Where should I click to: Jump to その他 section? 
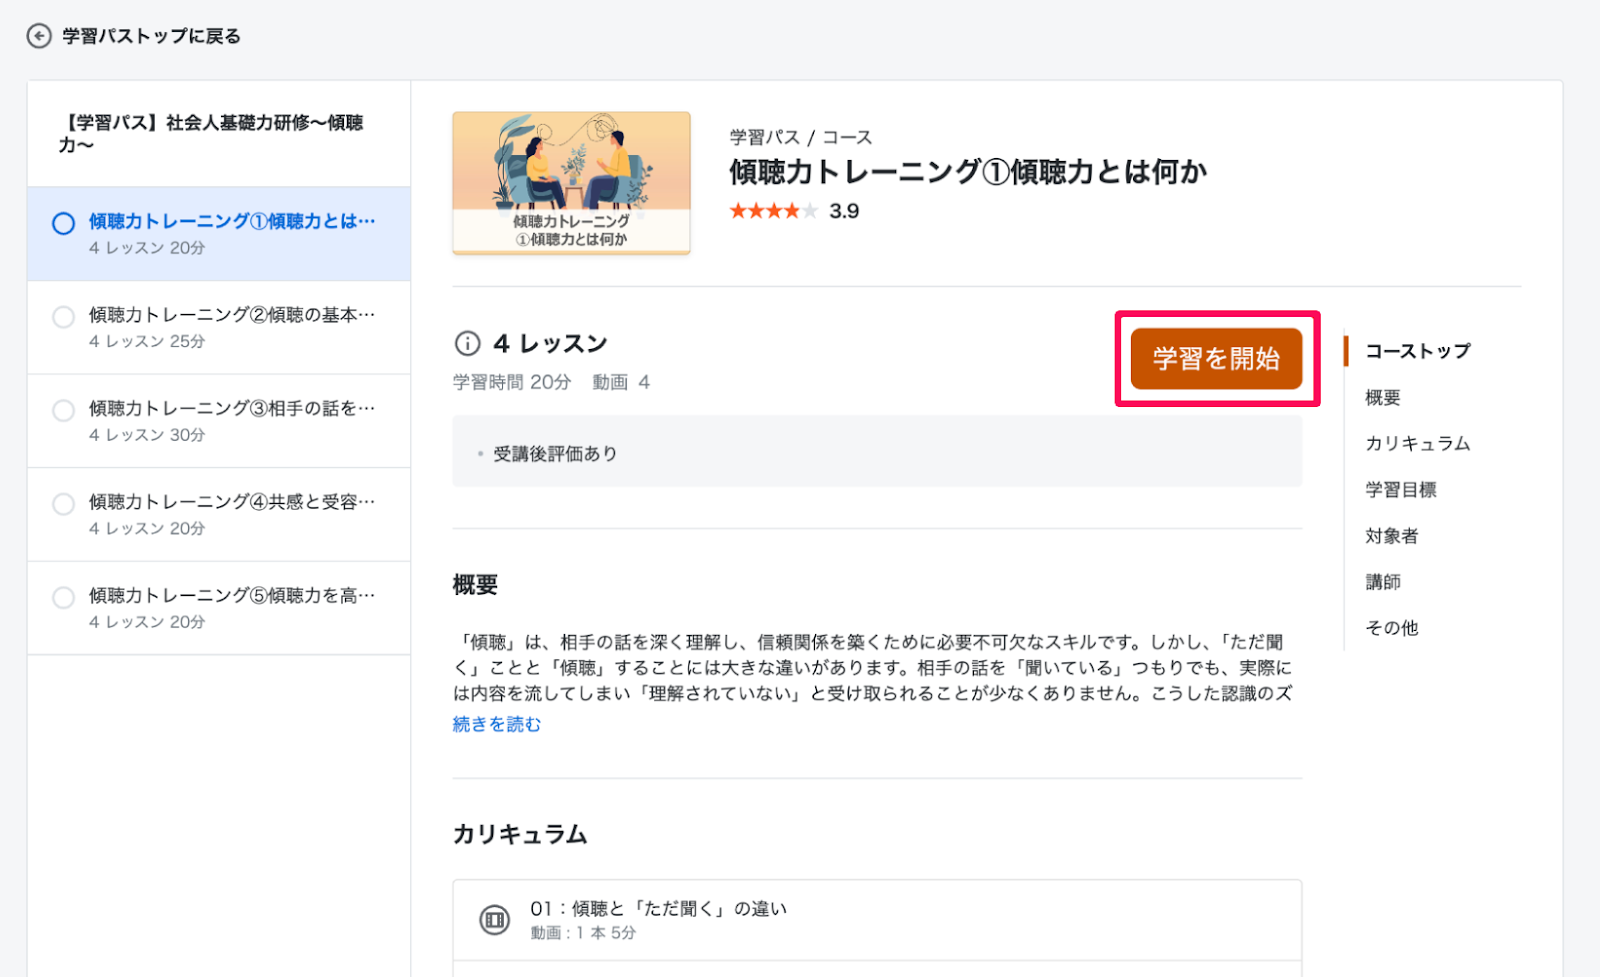(x=1391, y=627)
